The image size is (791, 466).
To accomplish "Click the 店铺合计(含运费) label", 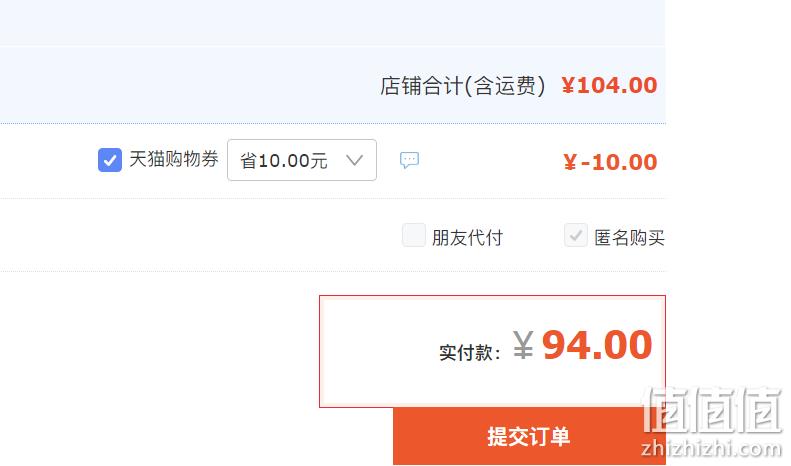I will 463,86.
